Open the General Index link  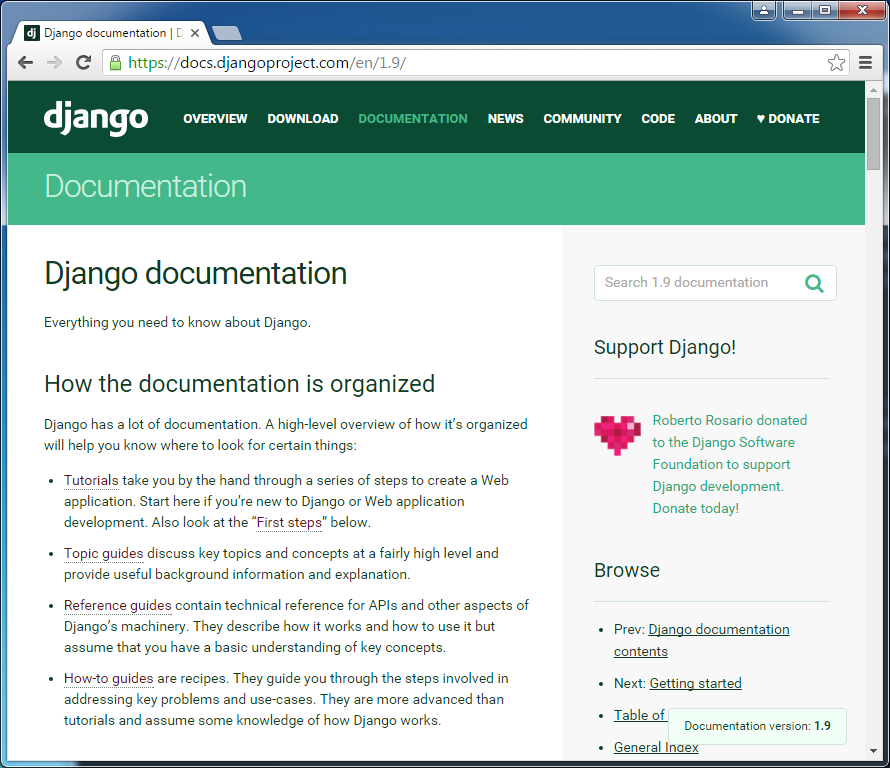tap(656, 748)
